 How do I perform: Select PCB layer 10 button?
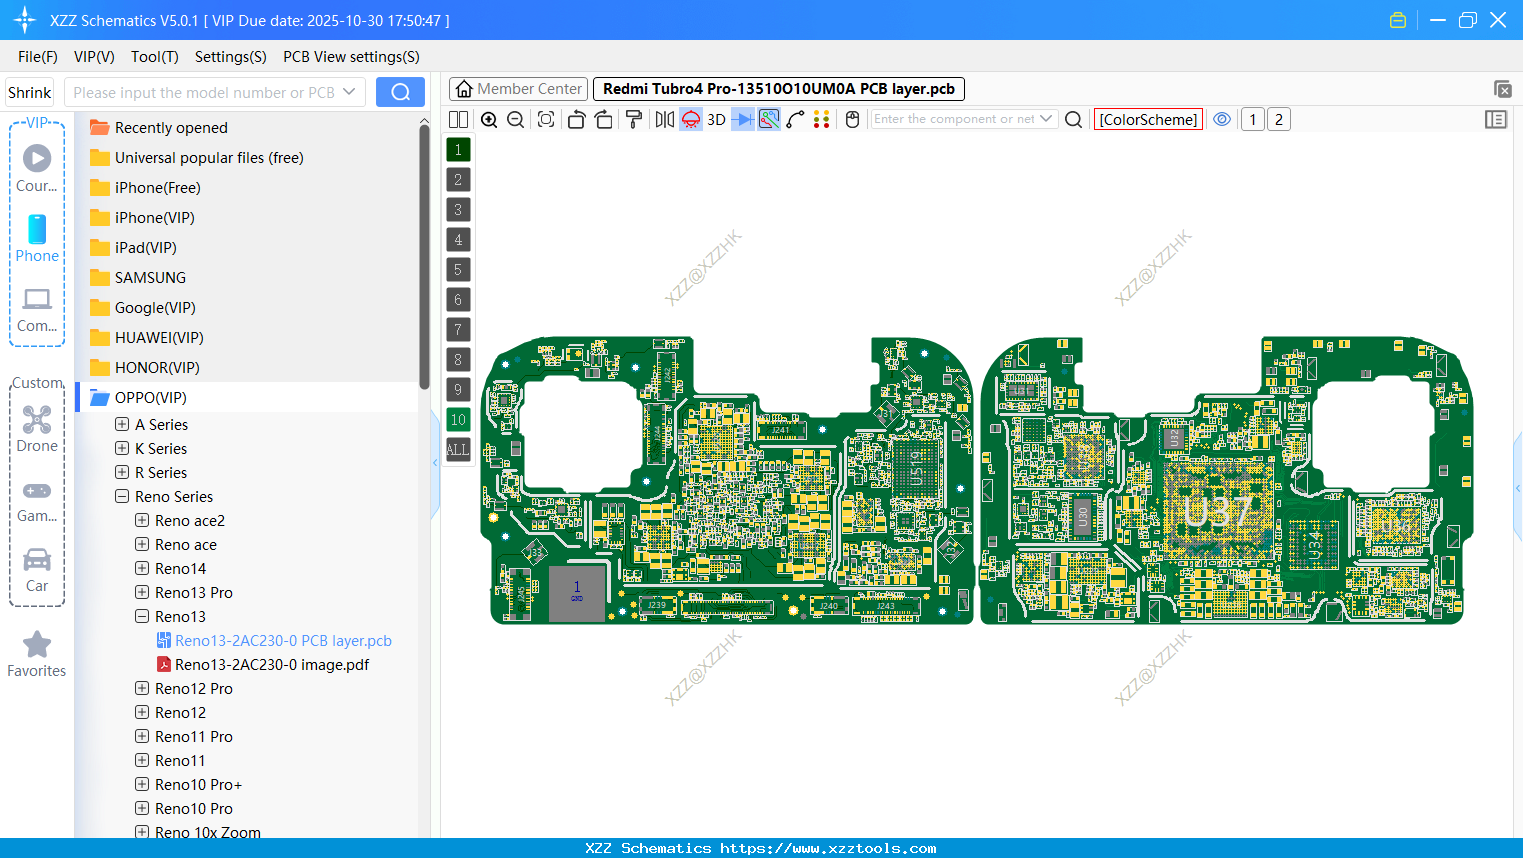tap(458, 419)
